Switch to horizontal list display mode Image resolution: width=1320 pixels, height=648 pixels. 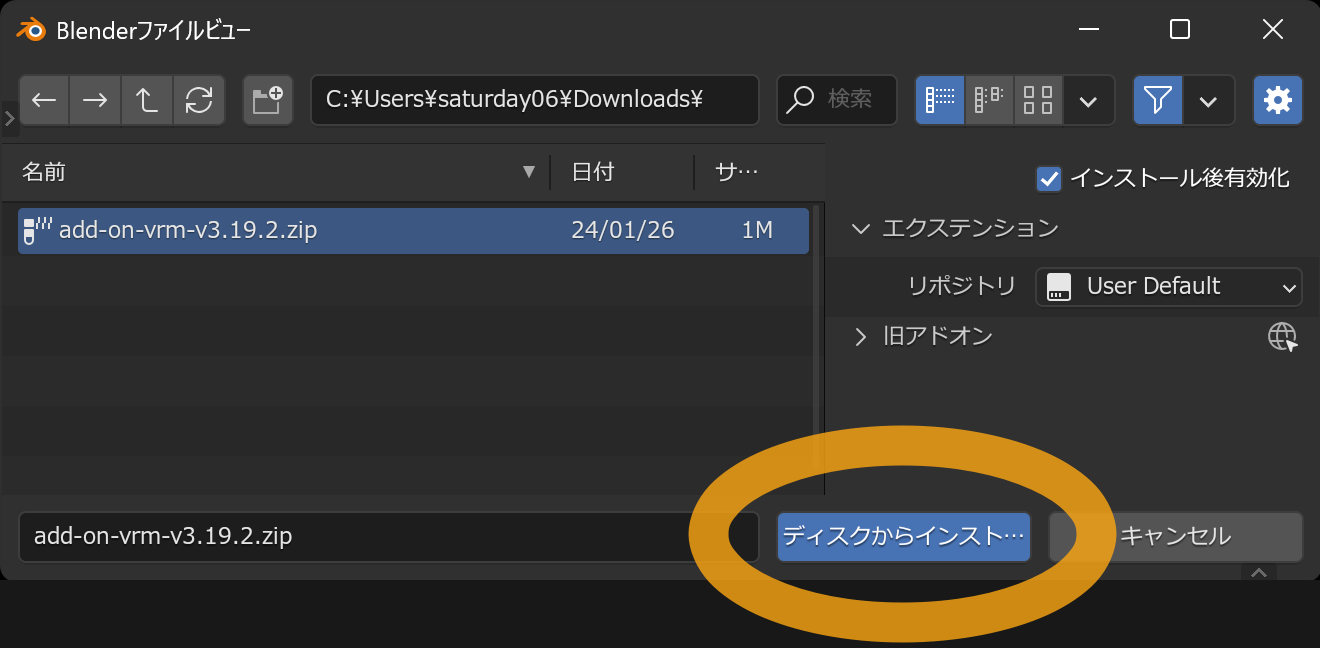(989, 100)
